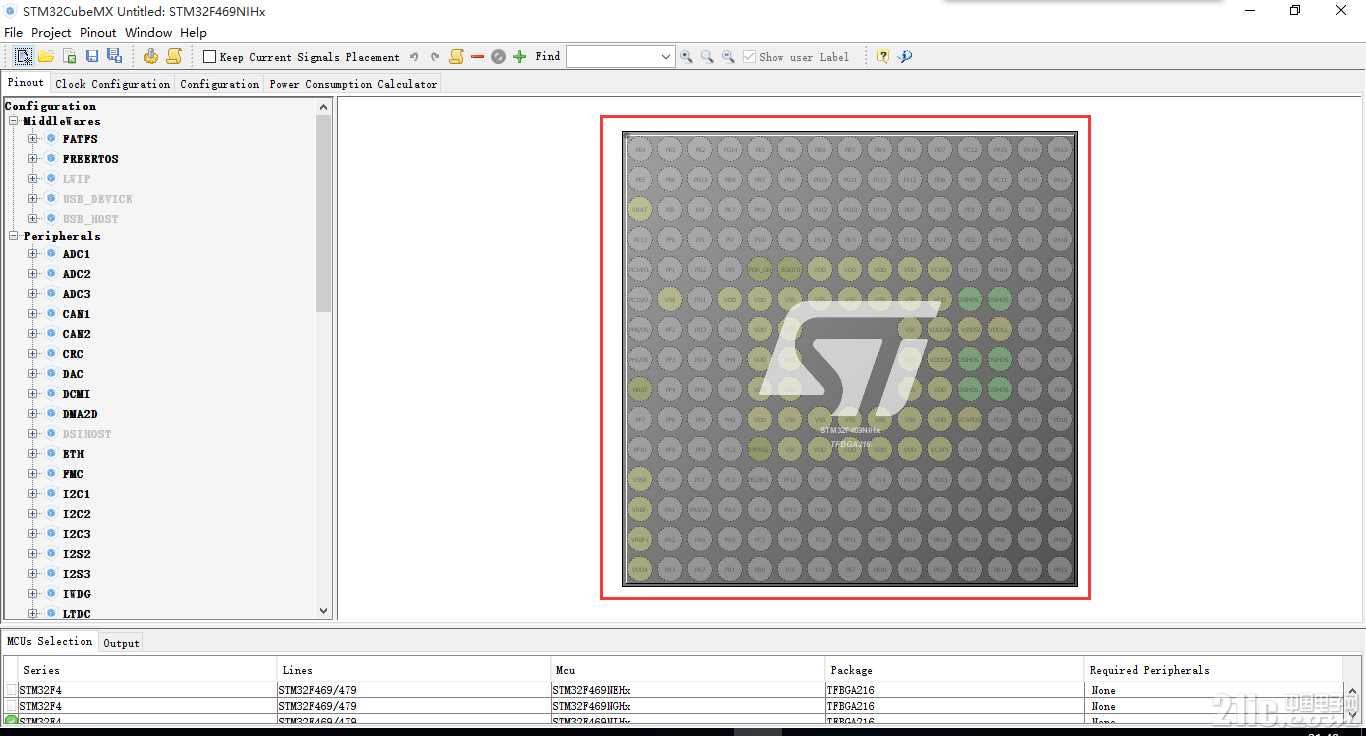Click the cube icon next to FATFS
The height and width of the screenshot is (736, 1366).
[x=51, y=139]
